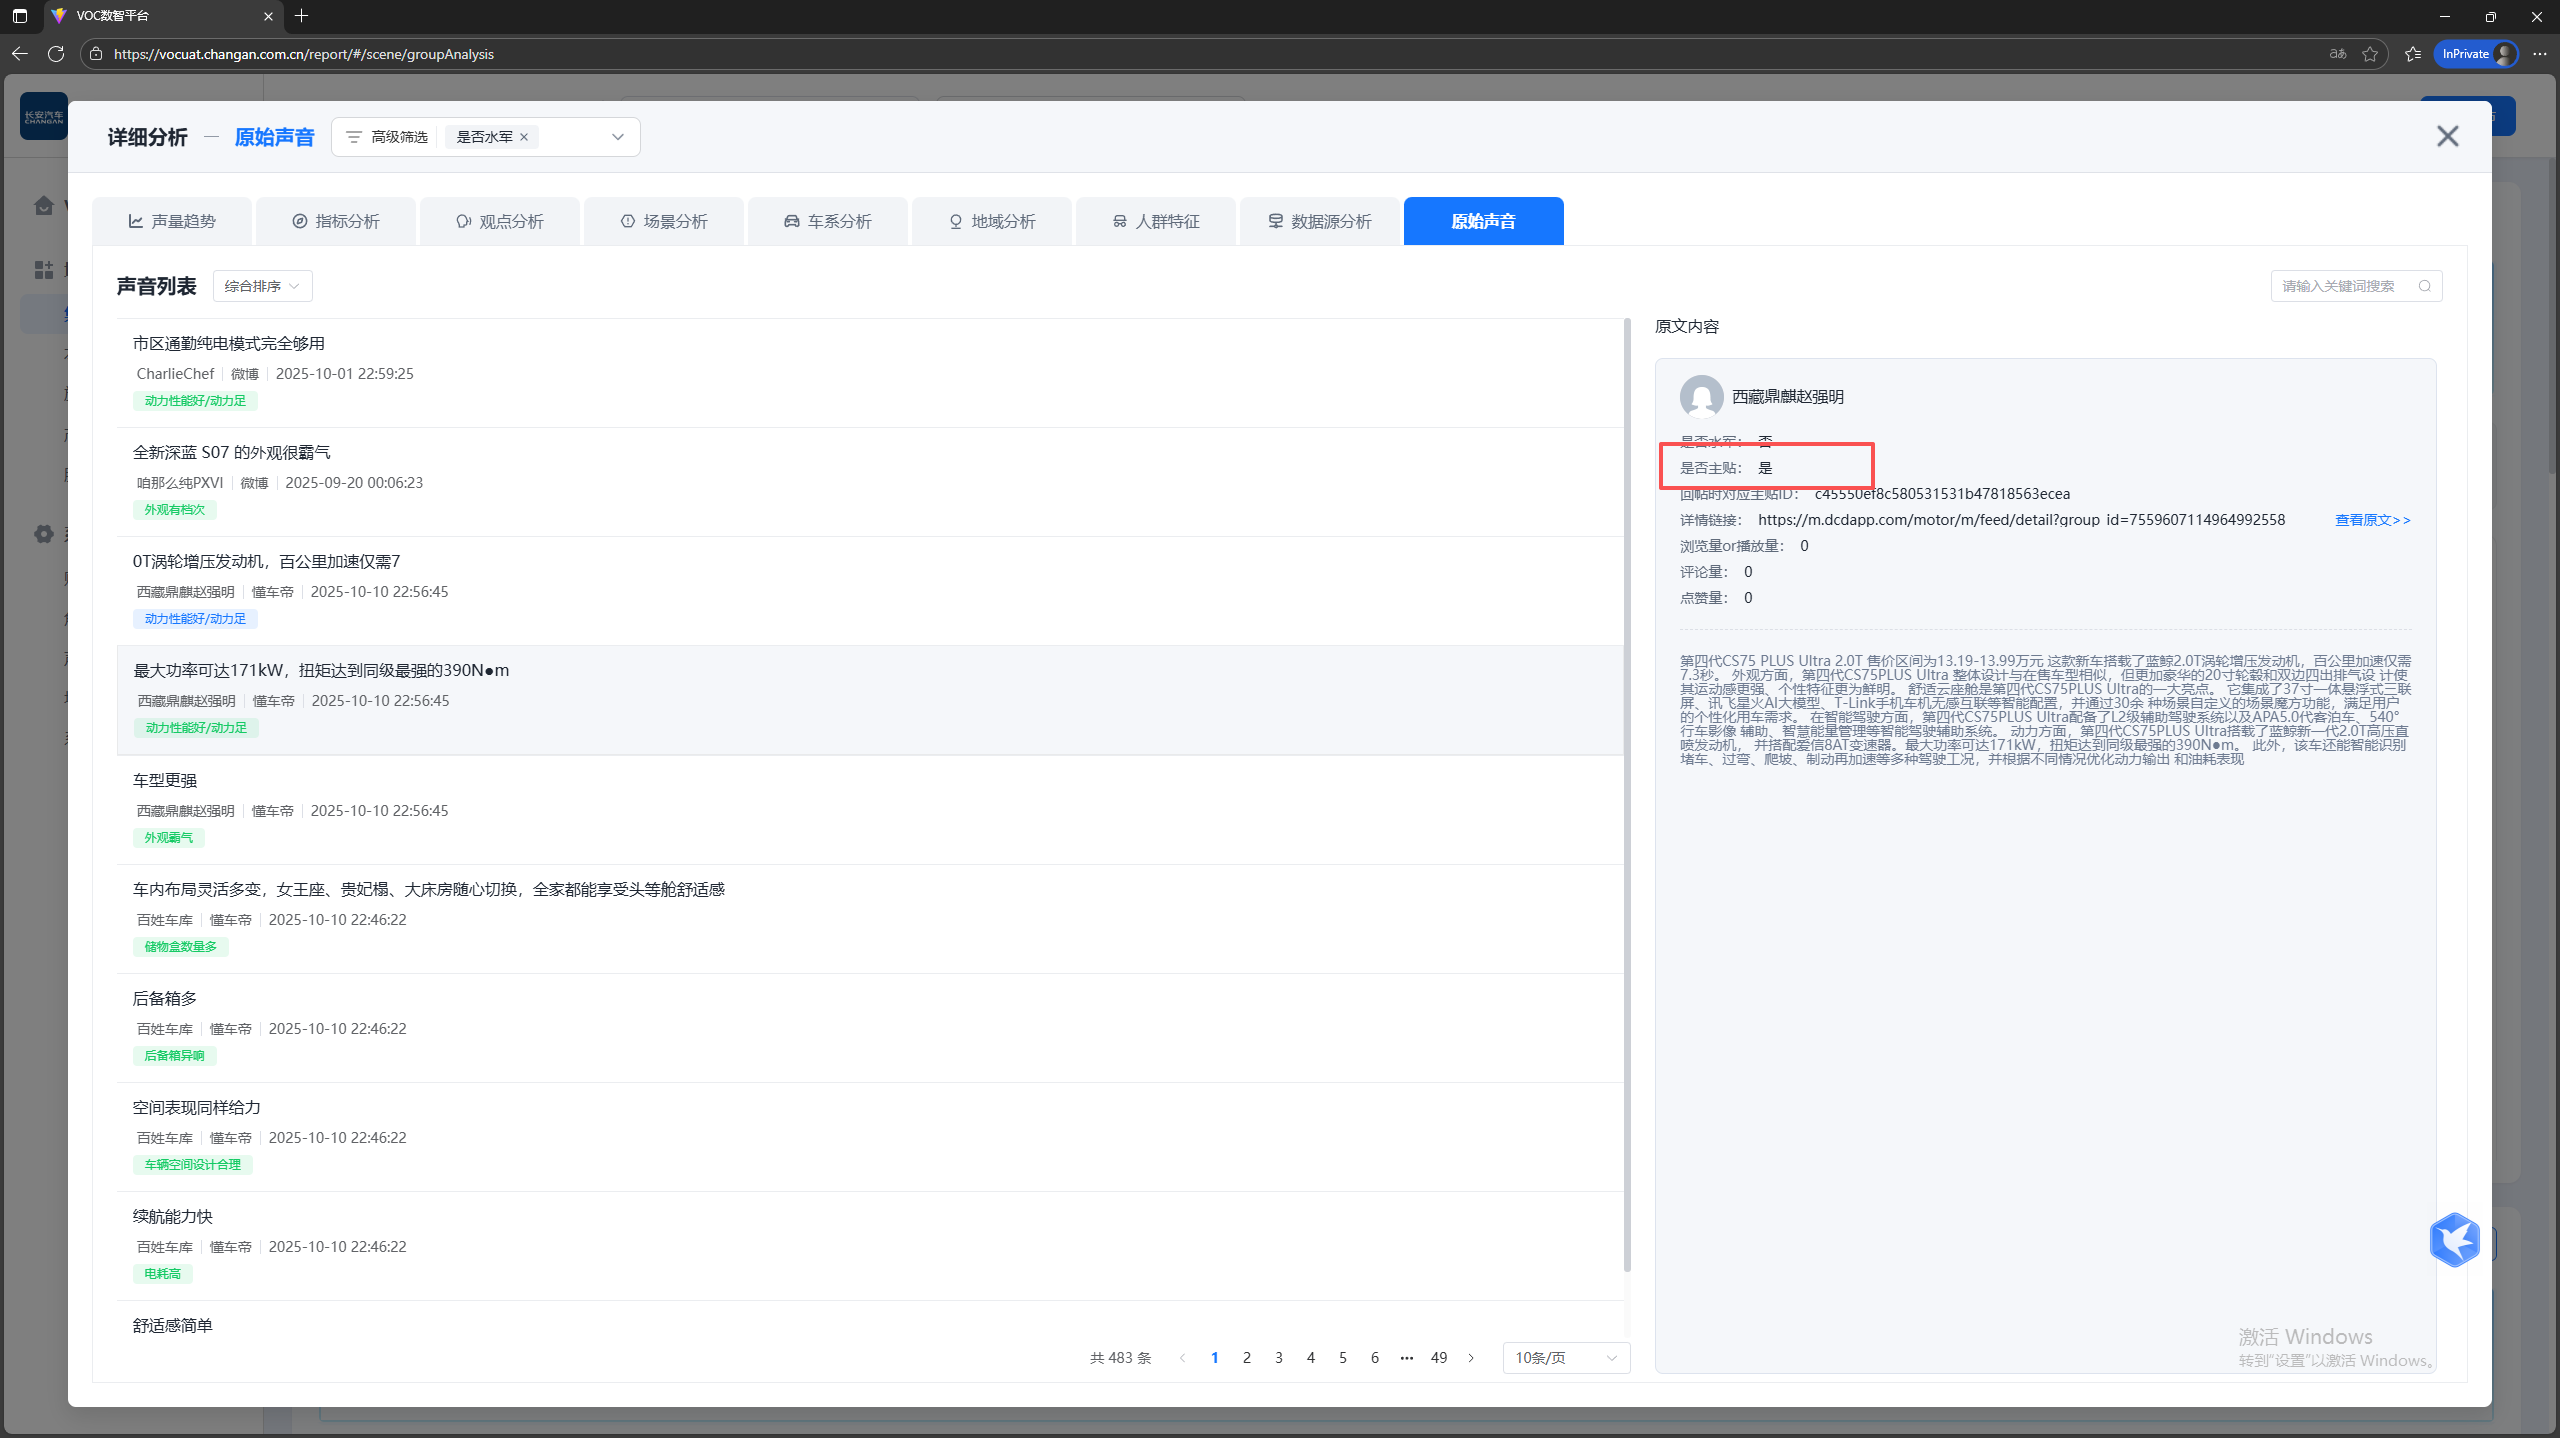Open the 10条/页 page size dropdown

1566,1358
